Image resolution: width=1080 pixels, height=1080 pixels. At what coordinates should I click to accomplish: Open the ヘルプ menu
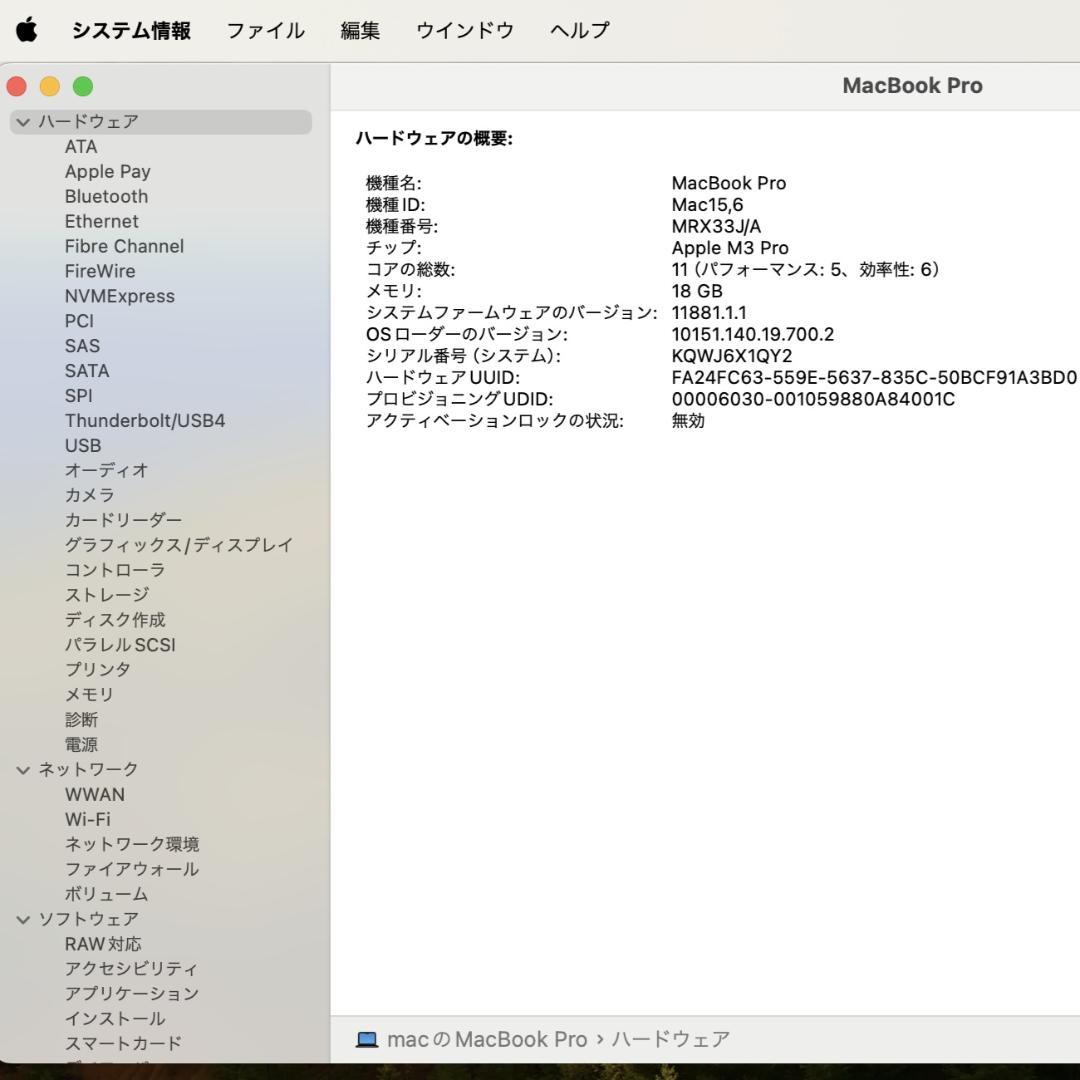pos(578,30)
